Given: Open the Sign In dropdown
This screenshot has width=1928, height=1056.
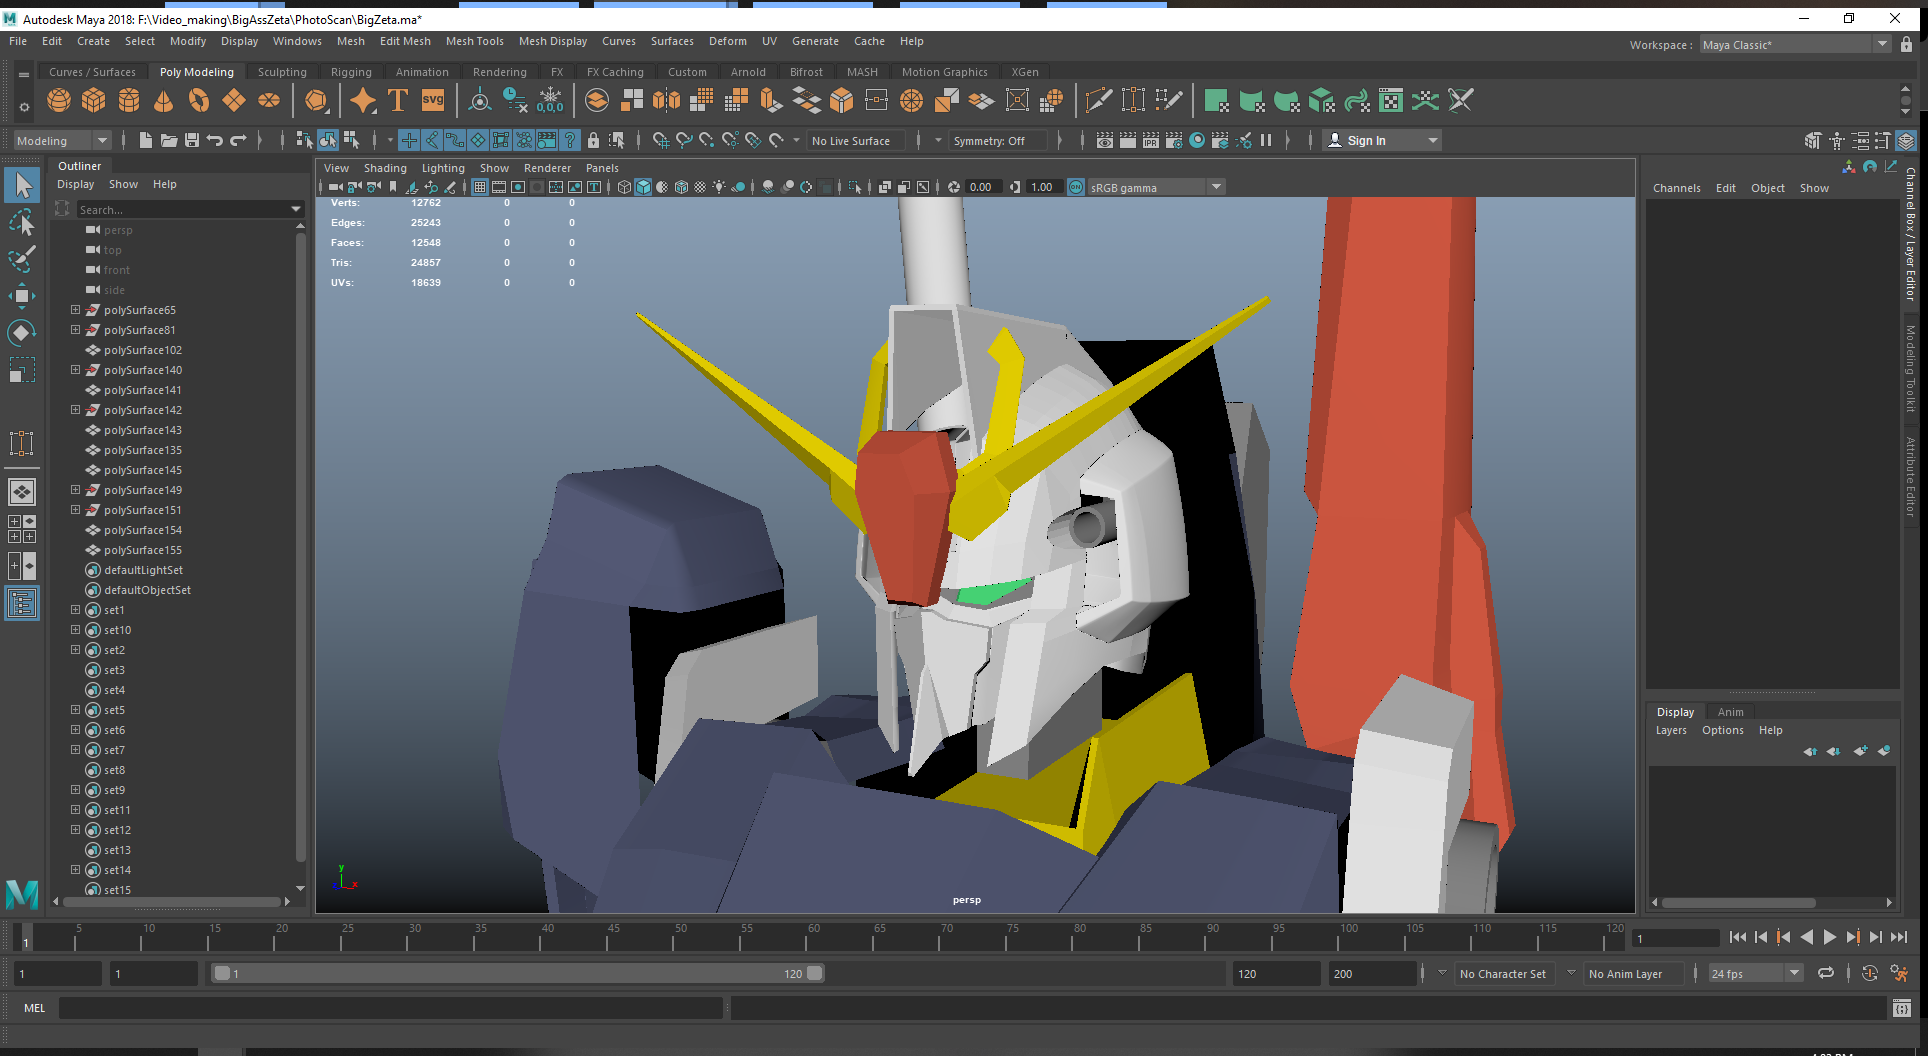Looking at the screenshot, I should pos(1383,141).
